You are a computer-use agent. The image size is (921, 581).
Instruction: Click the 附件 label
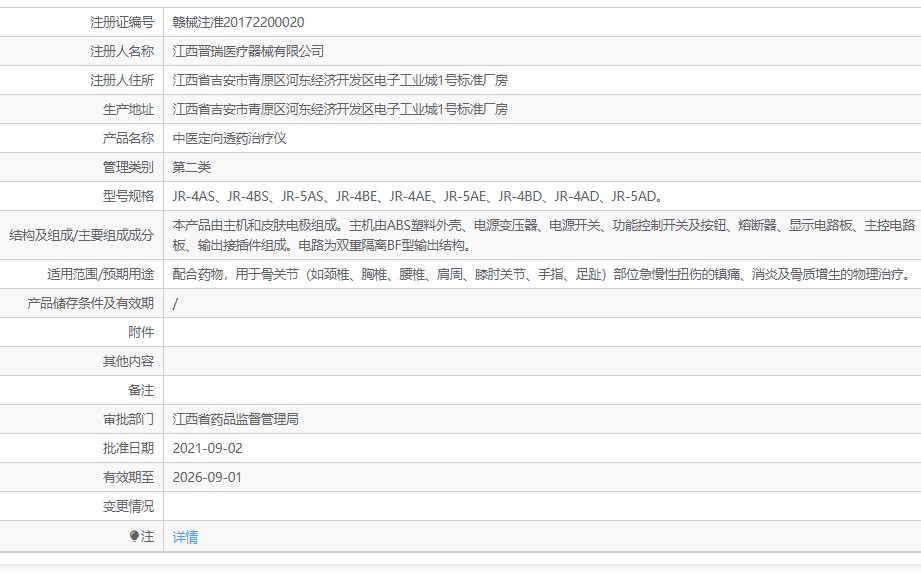point(141,333)
